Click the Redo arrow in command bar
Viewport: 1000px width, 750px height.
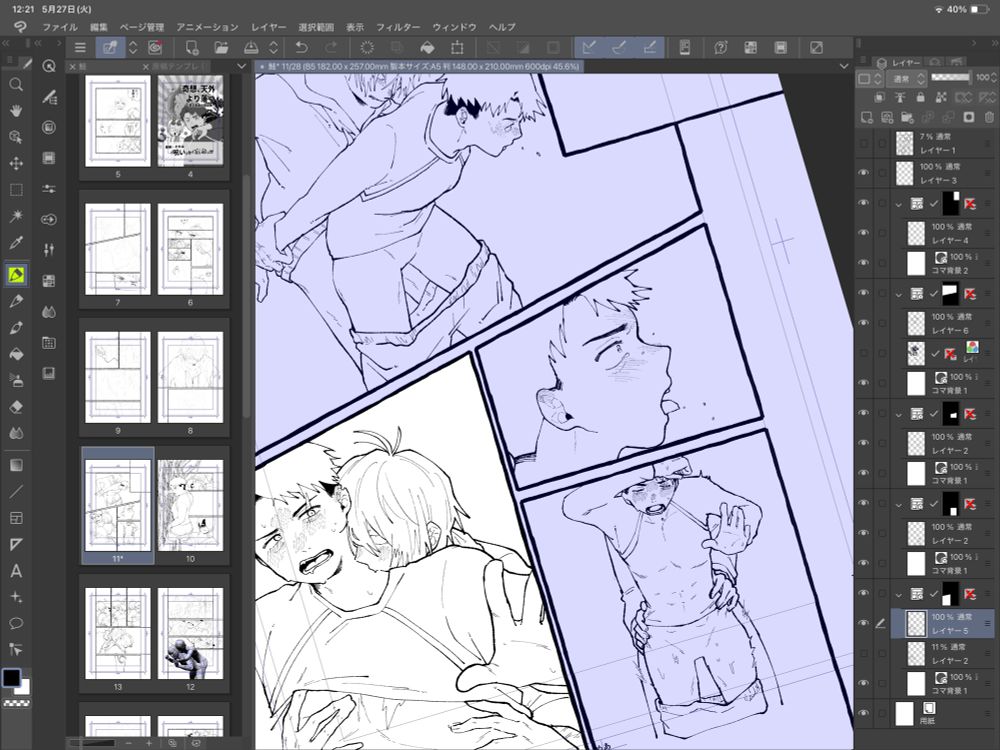(x=331, y=48)
